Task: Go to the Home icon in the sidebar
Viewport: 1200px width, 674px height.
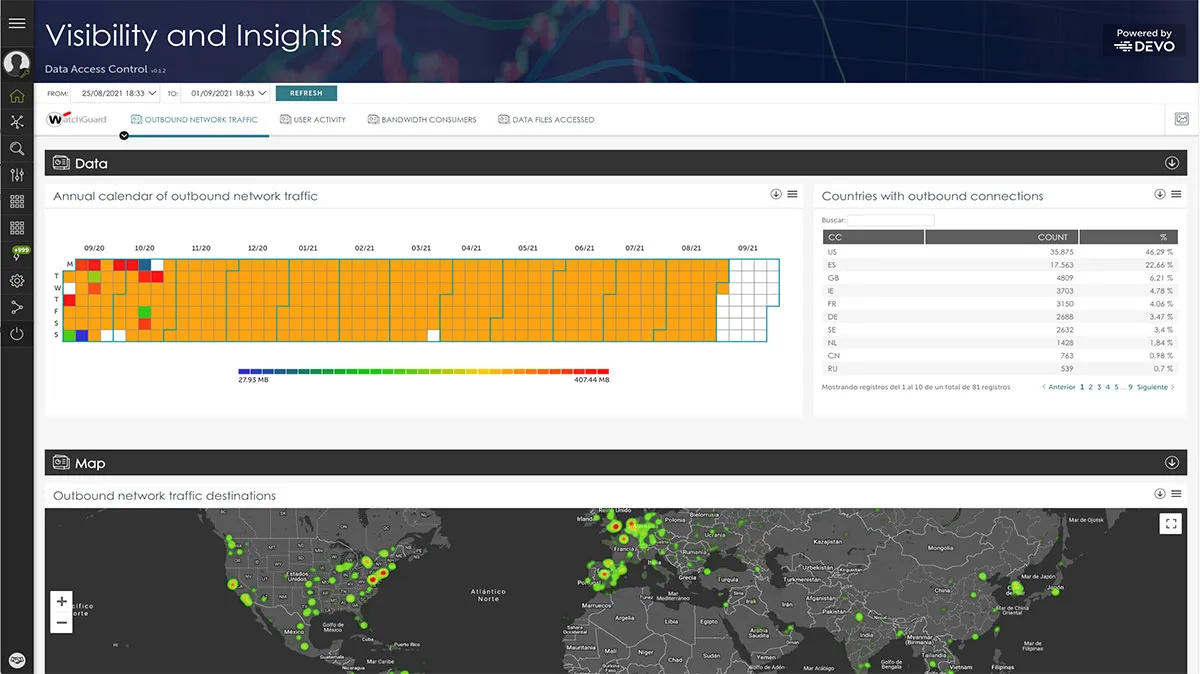Action: point(16,96)
